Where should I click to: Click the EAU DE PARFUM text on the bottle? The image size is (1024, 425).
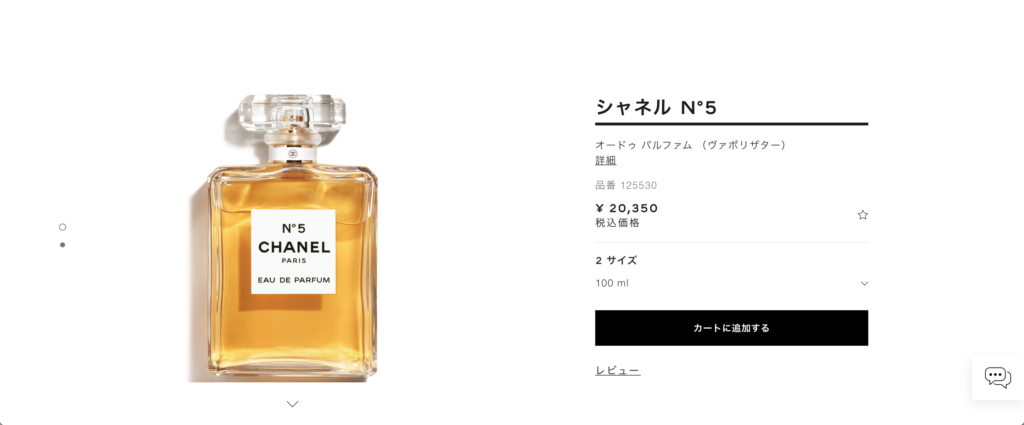point(293,280)
